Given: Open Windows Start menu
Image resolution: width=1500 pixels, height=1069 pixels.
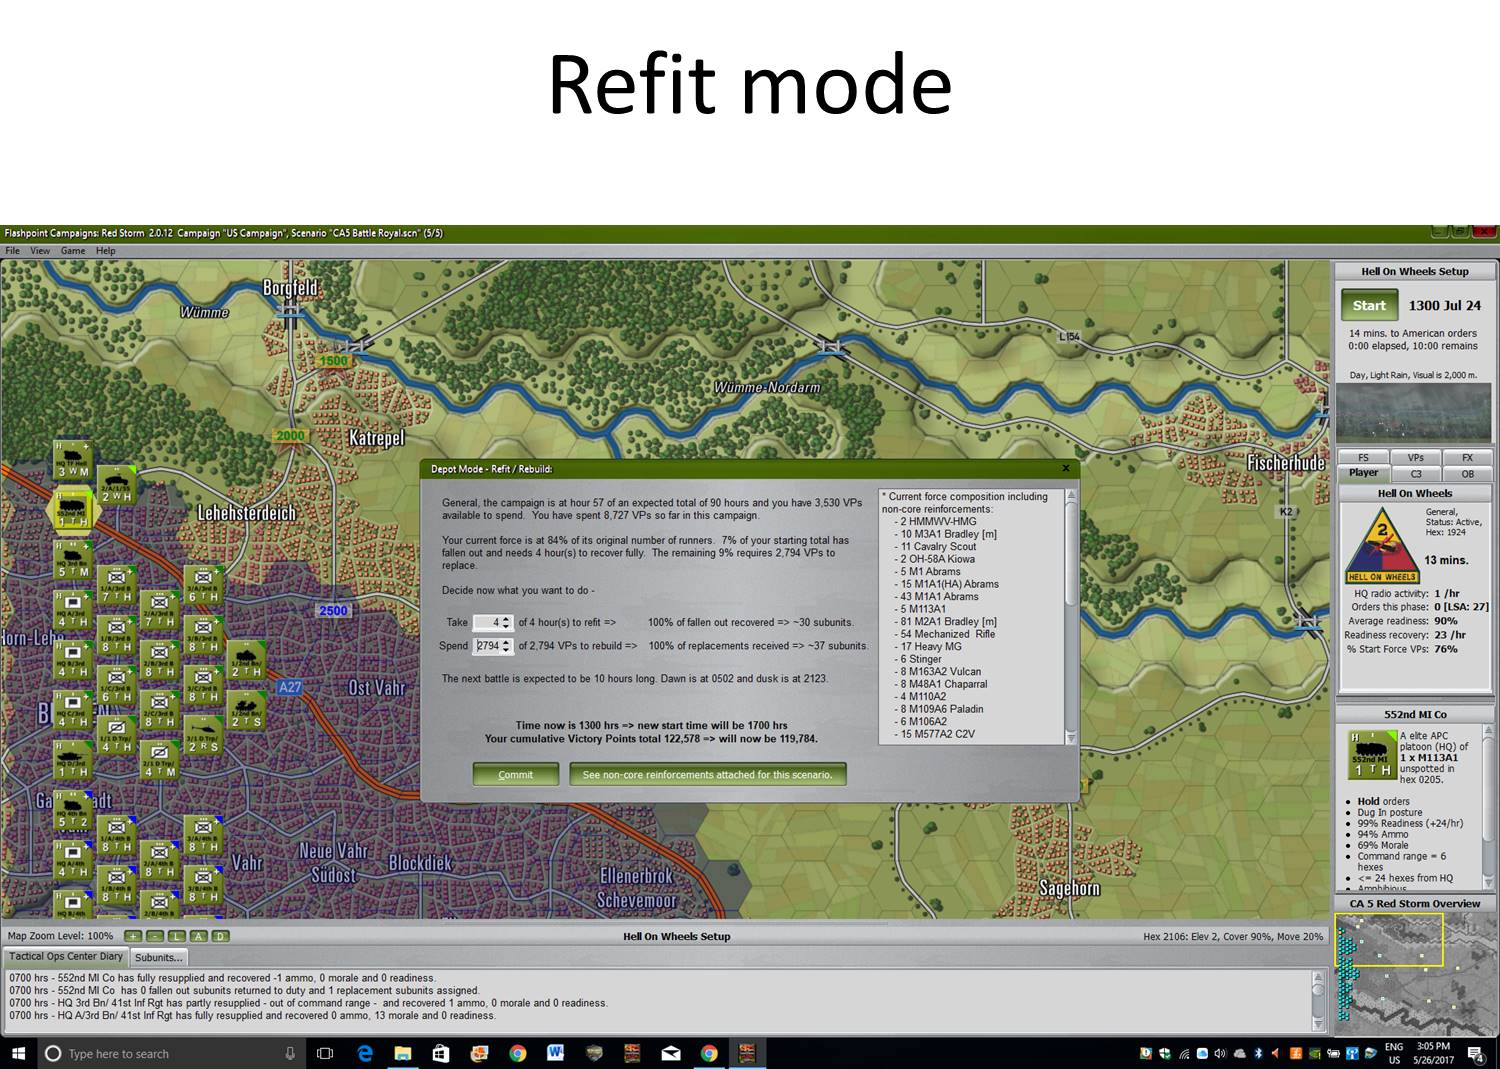Looking at the screenshot, I should [17, 1053].
